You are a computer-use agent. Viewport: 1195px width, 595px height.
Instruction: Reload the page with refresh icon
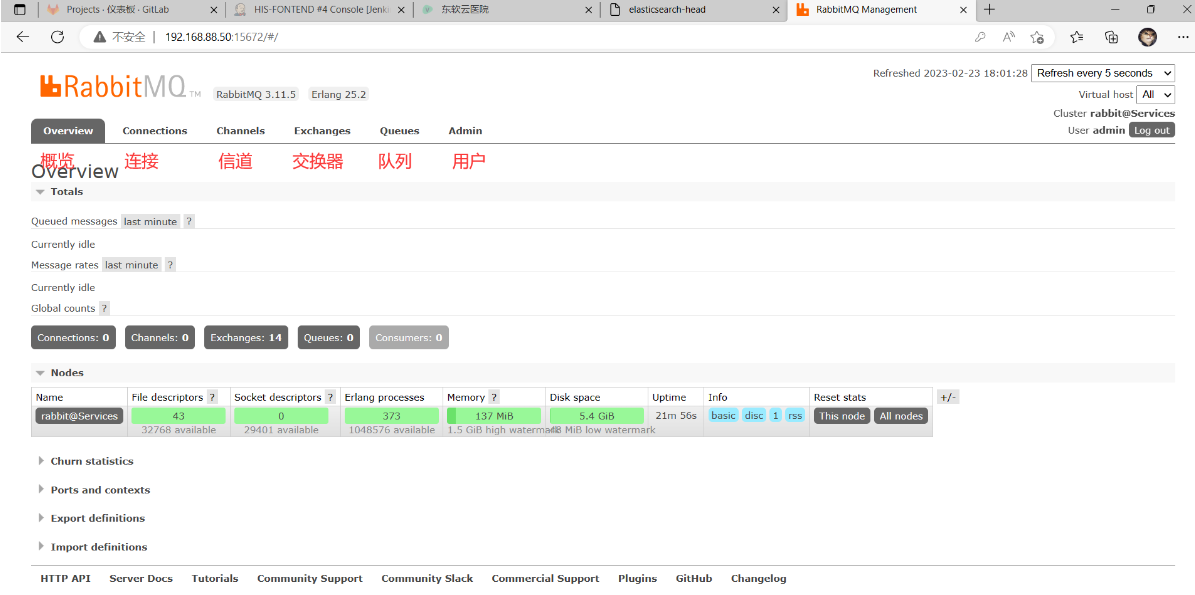pos(57,37)
